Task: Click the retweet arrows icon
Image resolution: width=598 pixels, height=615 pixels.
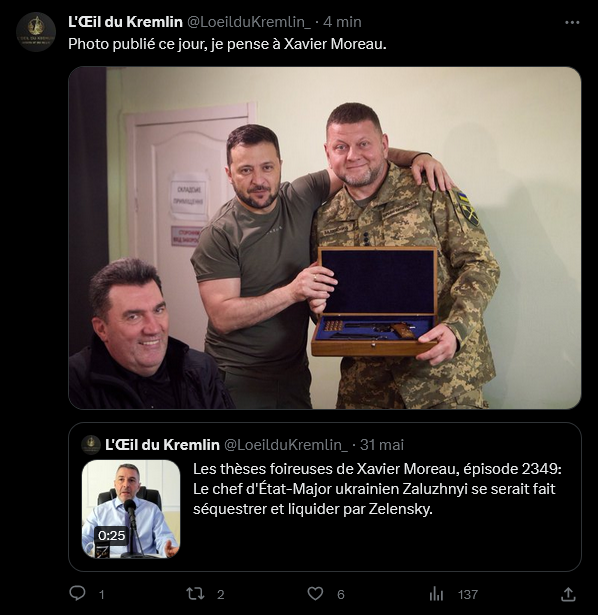Action: coord(195,594)
